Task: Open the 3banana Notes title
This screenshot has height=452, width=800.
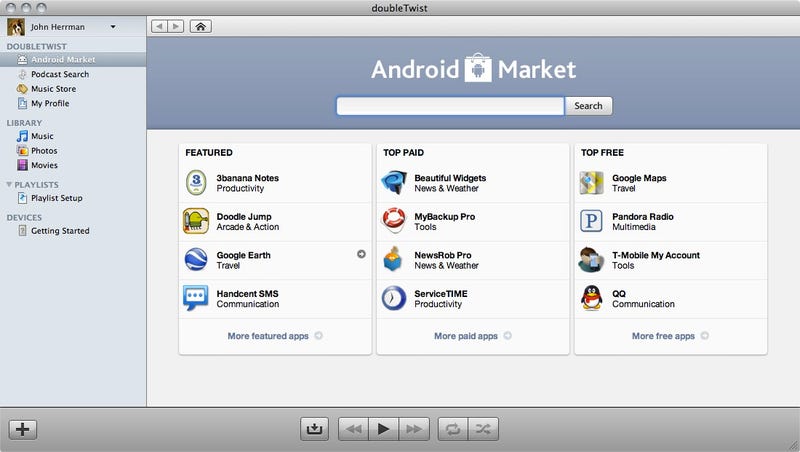Action: click(247, 178)
